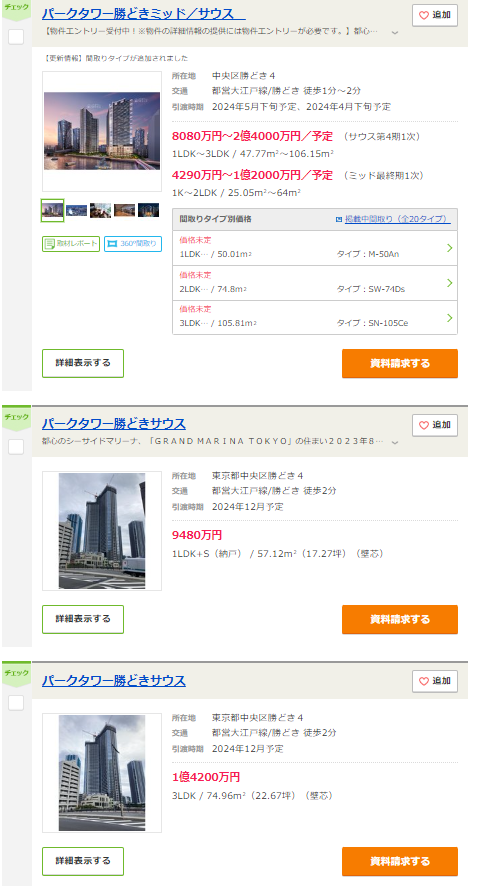
Task: Open the SN-105Ce 3LDK floor plan row
Action: pos(315,318)
